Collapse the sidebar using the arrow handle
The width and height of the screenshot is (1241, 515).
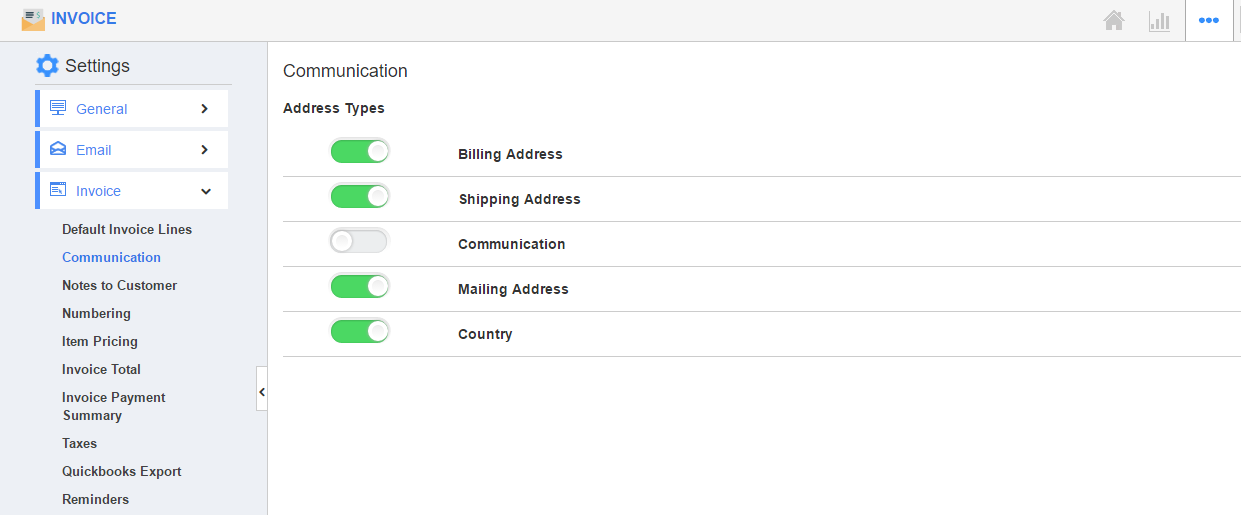262,392
